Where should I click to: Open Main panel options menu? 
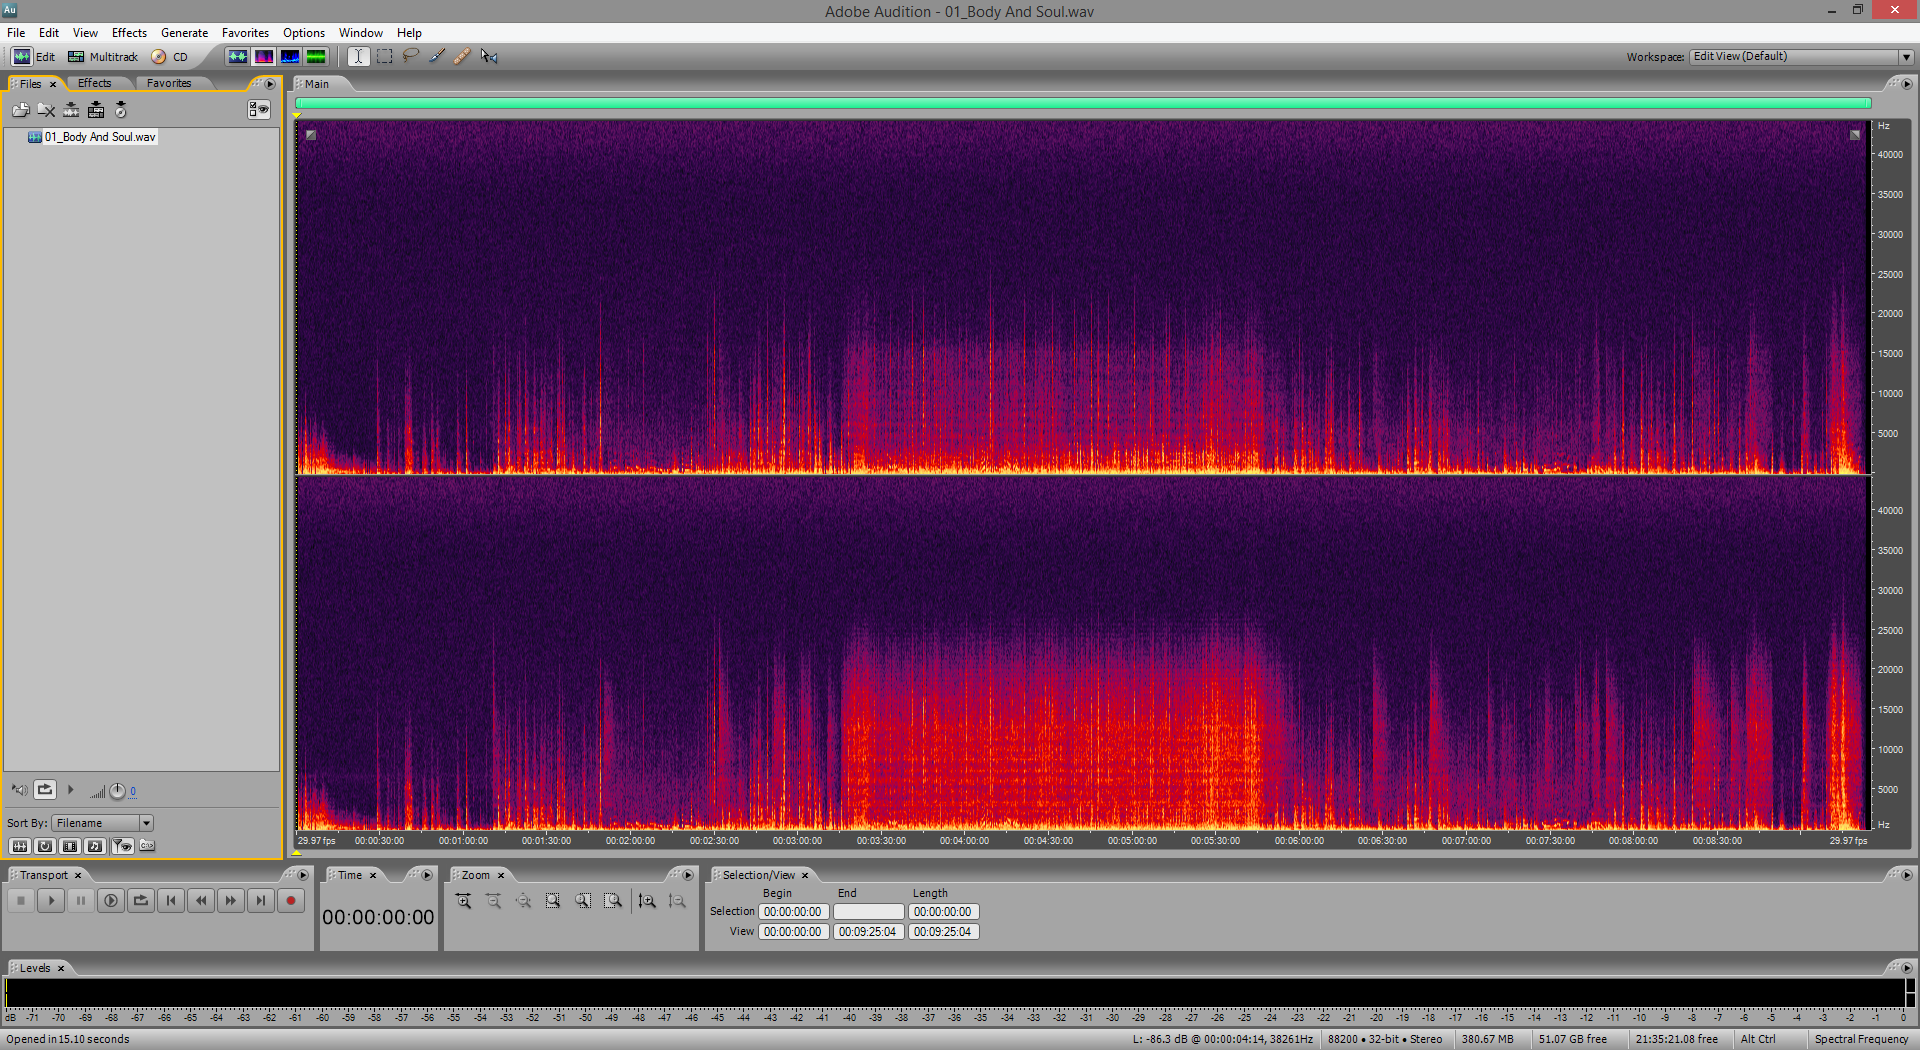pos(1906,84)
